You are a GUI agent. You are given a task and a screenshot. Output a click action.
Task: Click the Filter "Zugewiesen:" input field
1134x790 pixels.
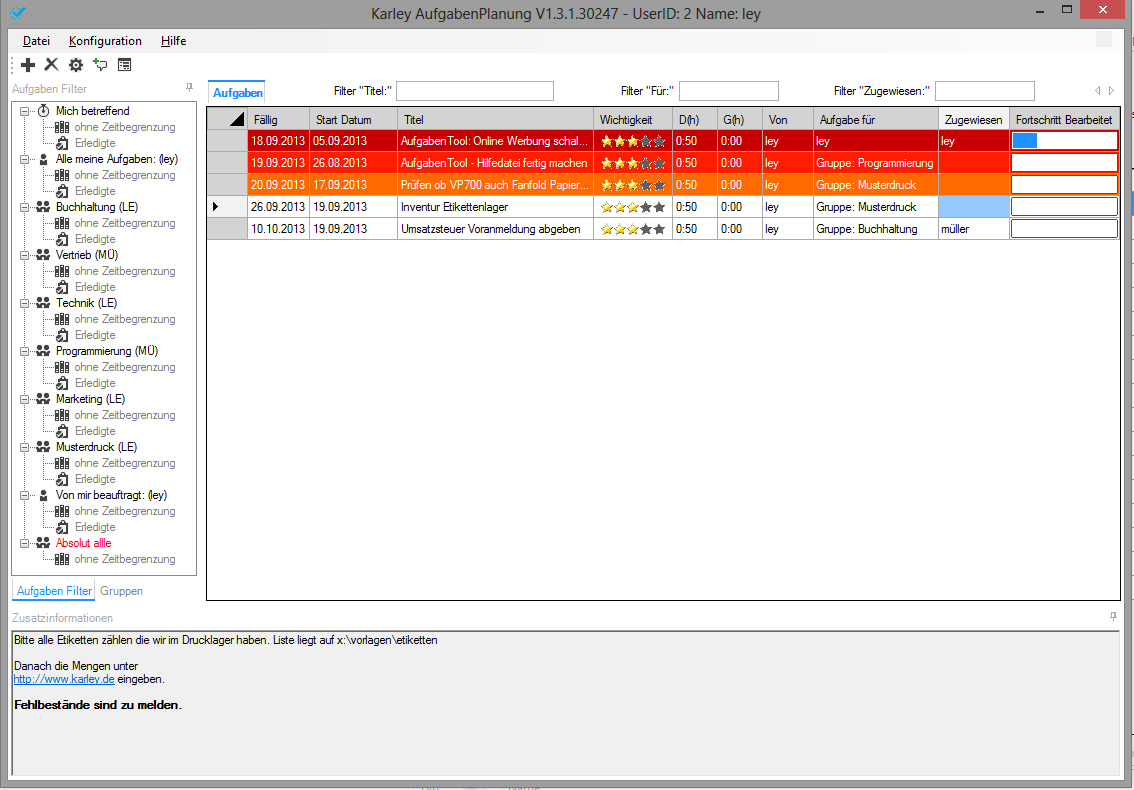pyautogui.click(x=984, y=91)
